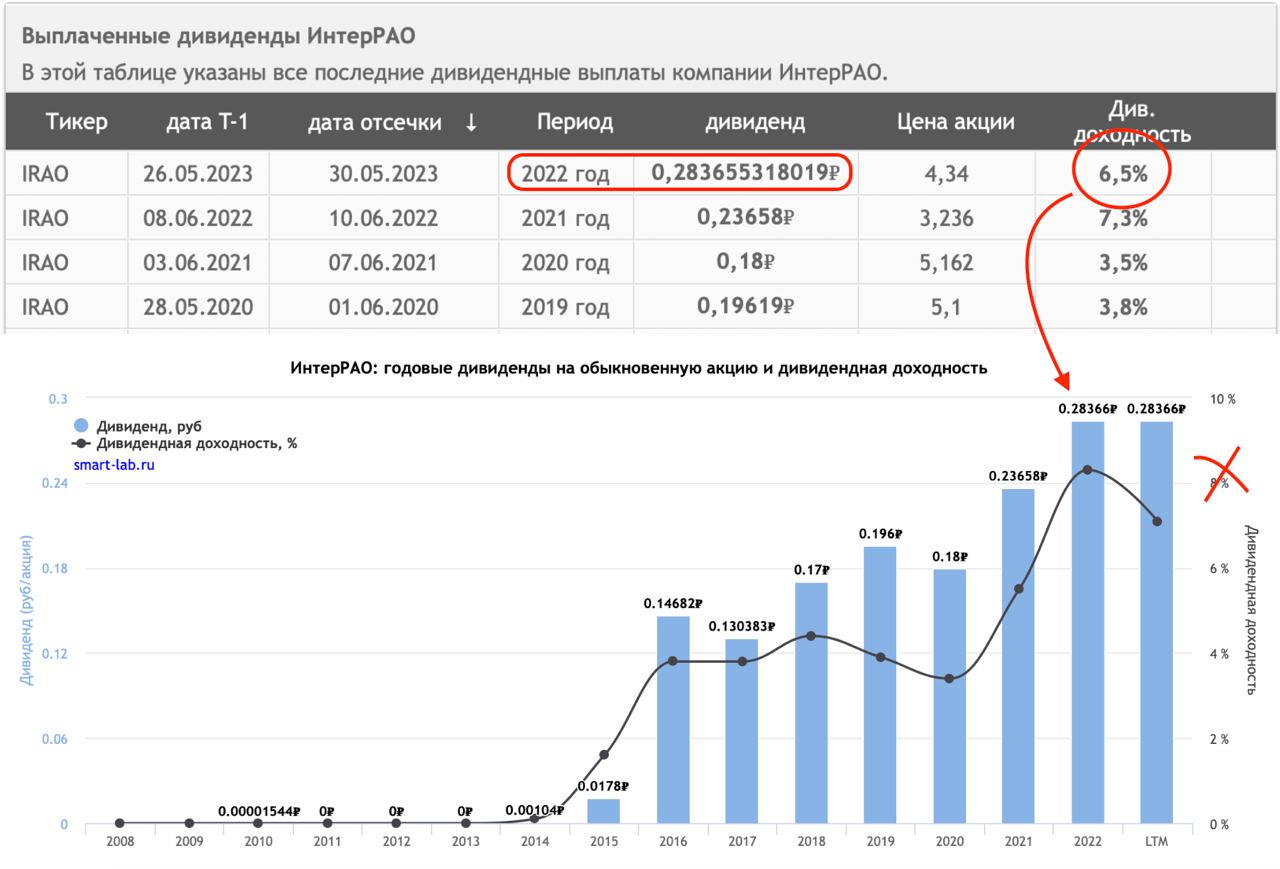1280x869 pixels.
Task: Open the smart-lab.ru link in chart
Action: pos(115,464)
